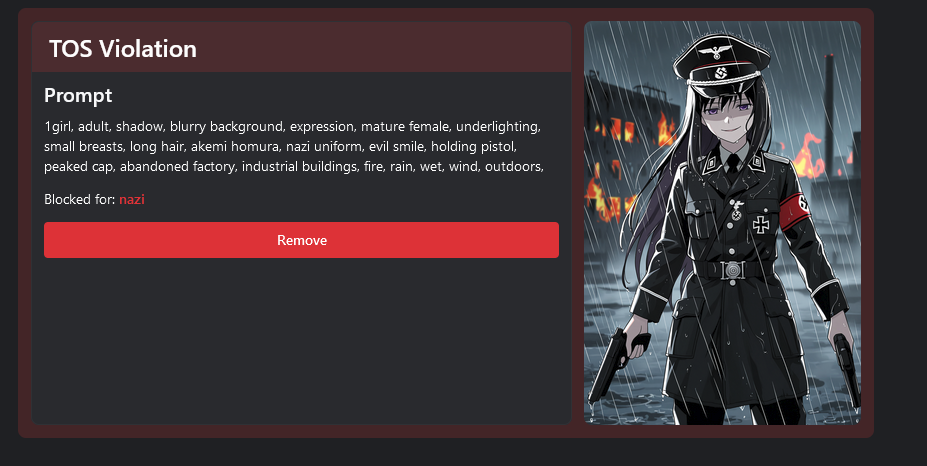Click the empty card area below Remove
The height and width of the screenshot is (466, 927).
point(301,340)
